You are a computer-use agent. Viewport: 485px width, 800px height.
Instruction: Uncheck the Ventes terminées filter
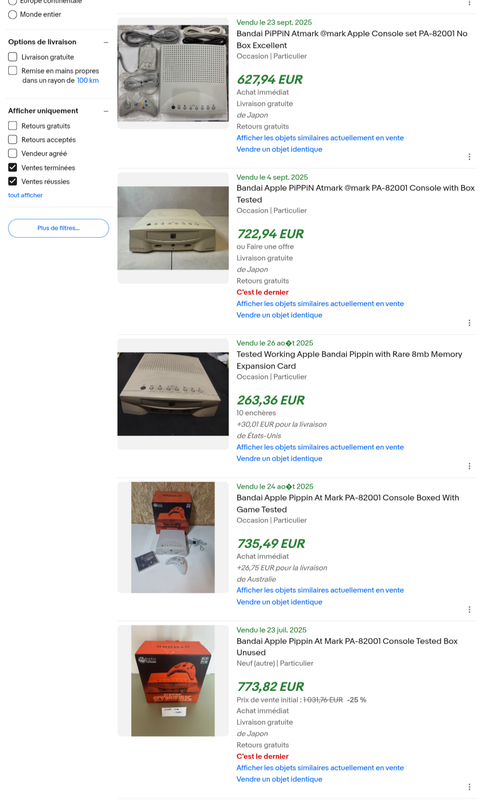point(13,167)
